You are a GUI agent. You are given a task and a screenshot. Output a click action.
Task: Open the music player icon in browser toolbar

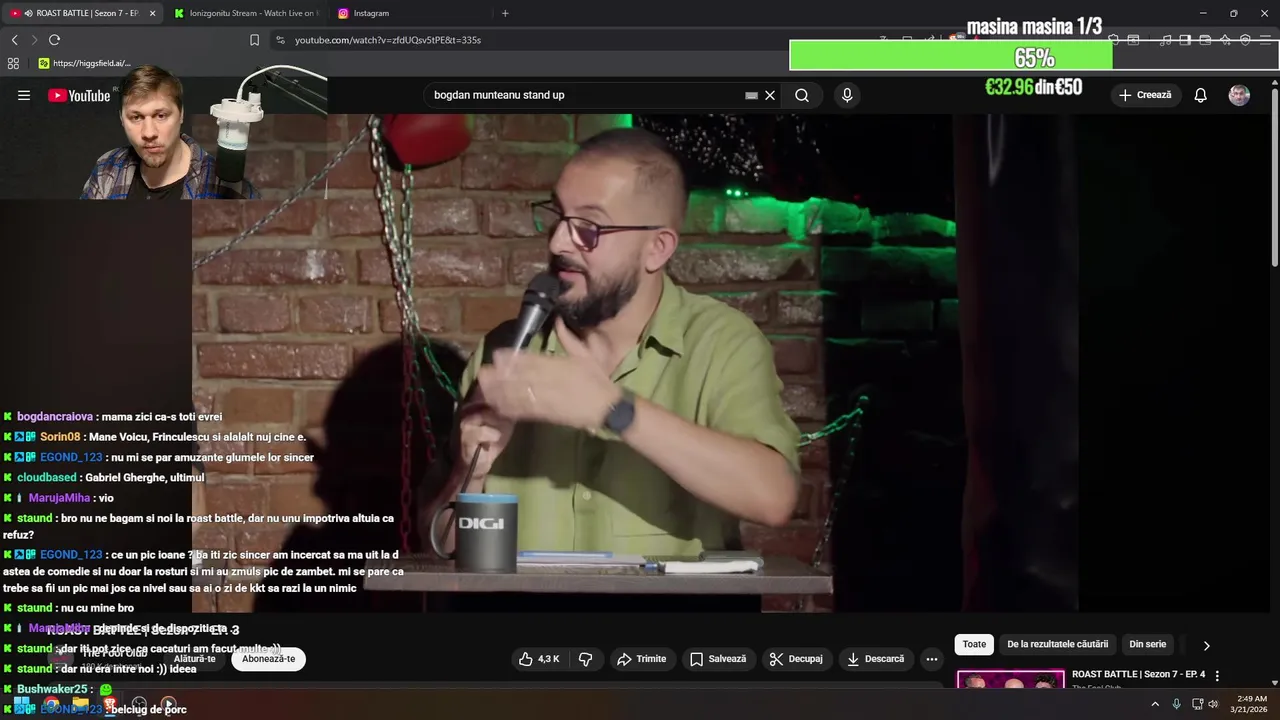click(x=1165, y=40)
